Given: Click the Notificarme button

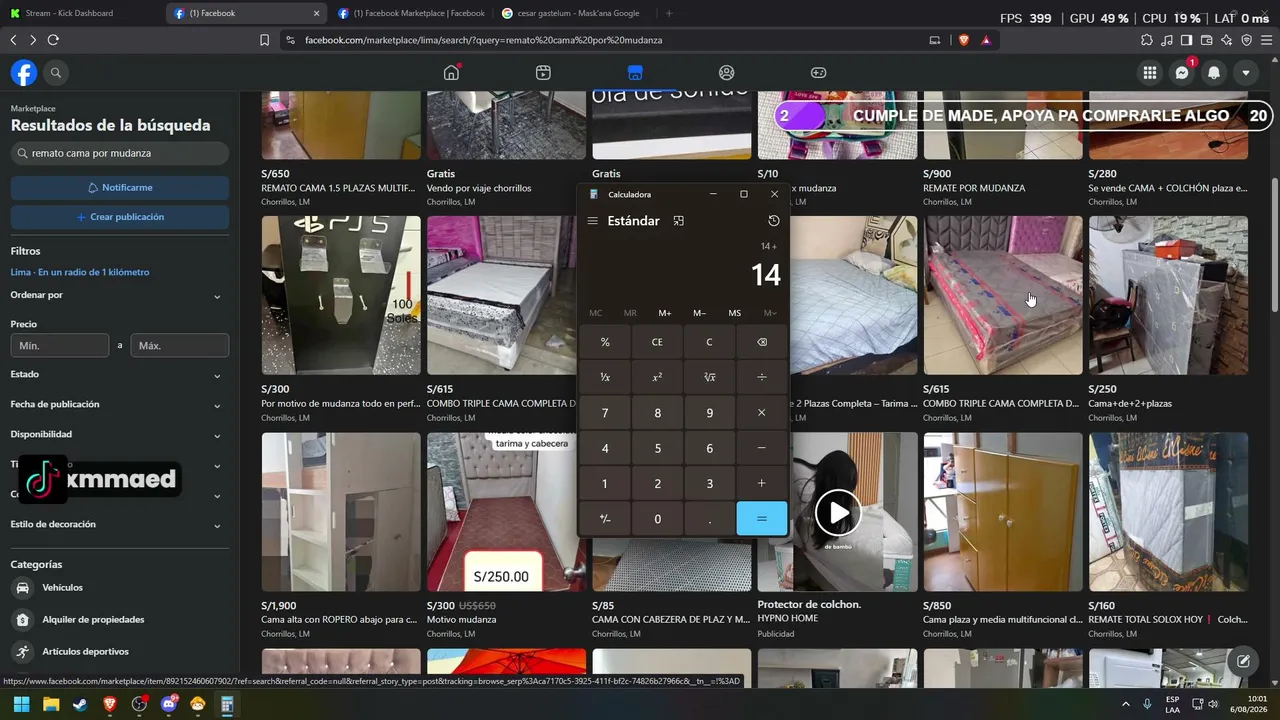Looking at the screenshot, I should (120, 188).
